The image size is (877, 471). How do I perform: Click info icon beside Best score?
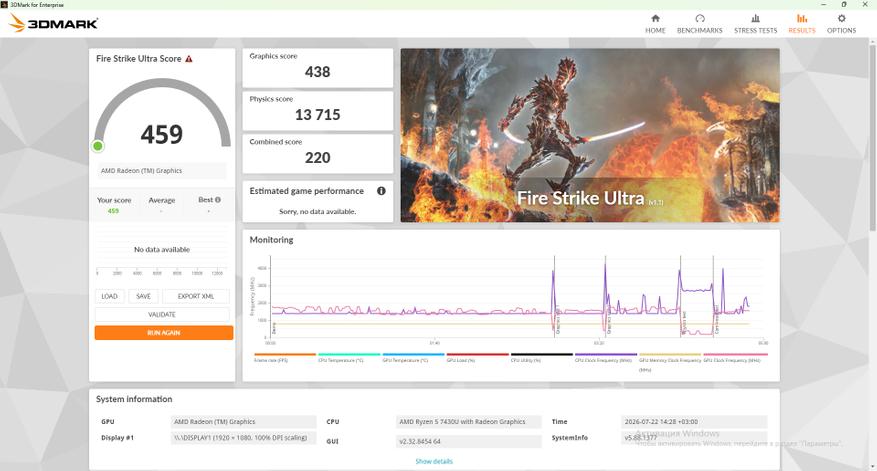pos(218,200)
